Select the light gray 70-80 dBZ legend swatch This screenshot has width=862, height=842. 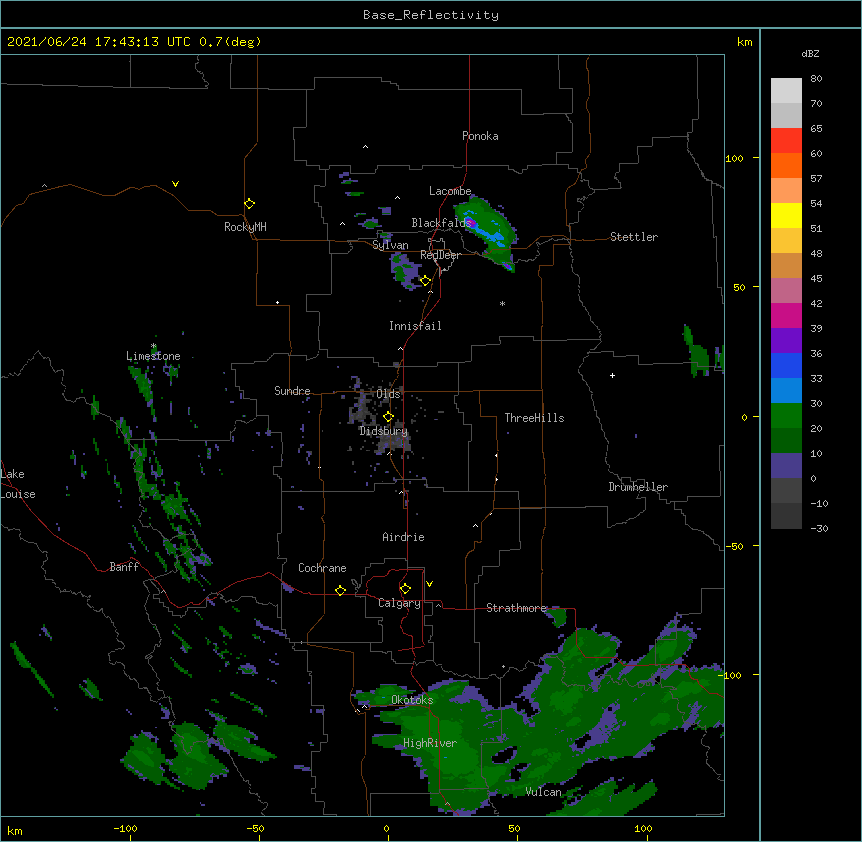tap(786, 91)
